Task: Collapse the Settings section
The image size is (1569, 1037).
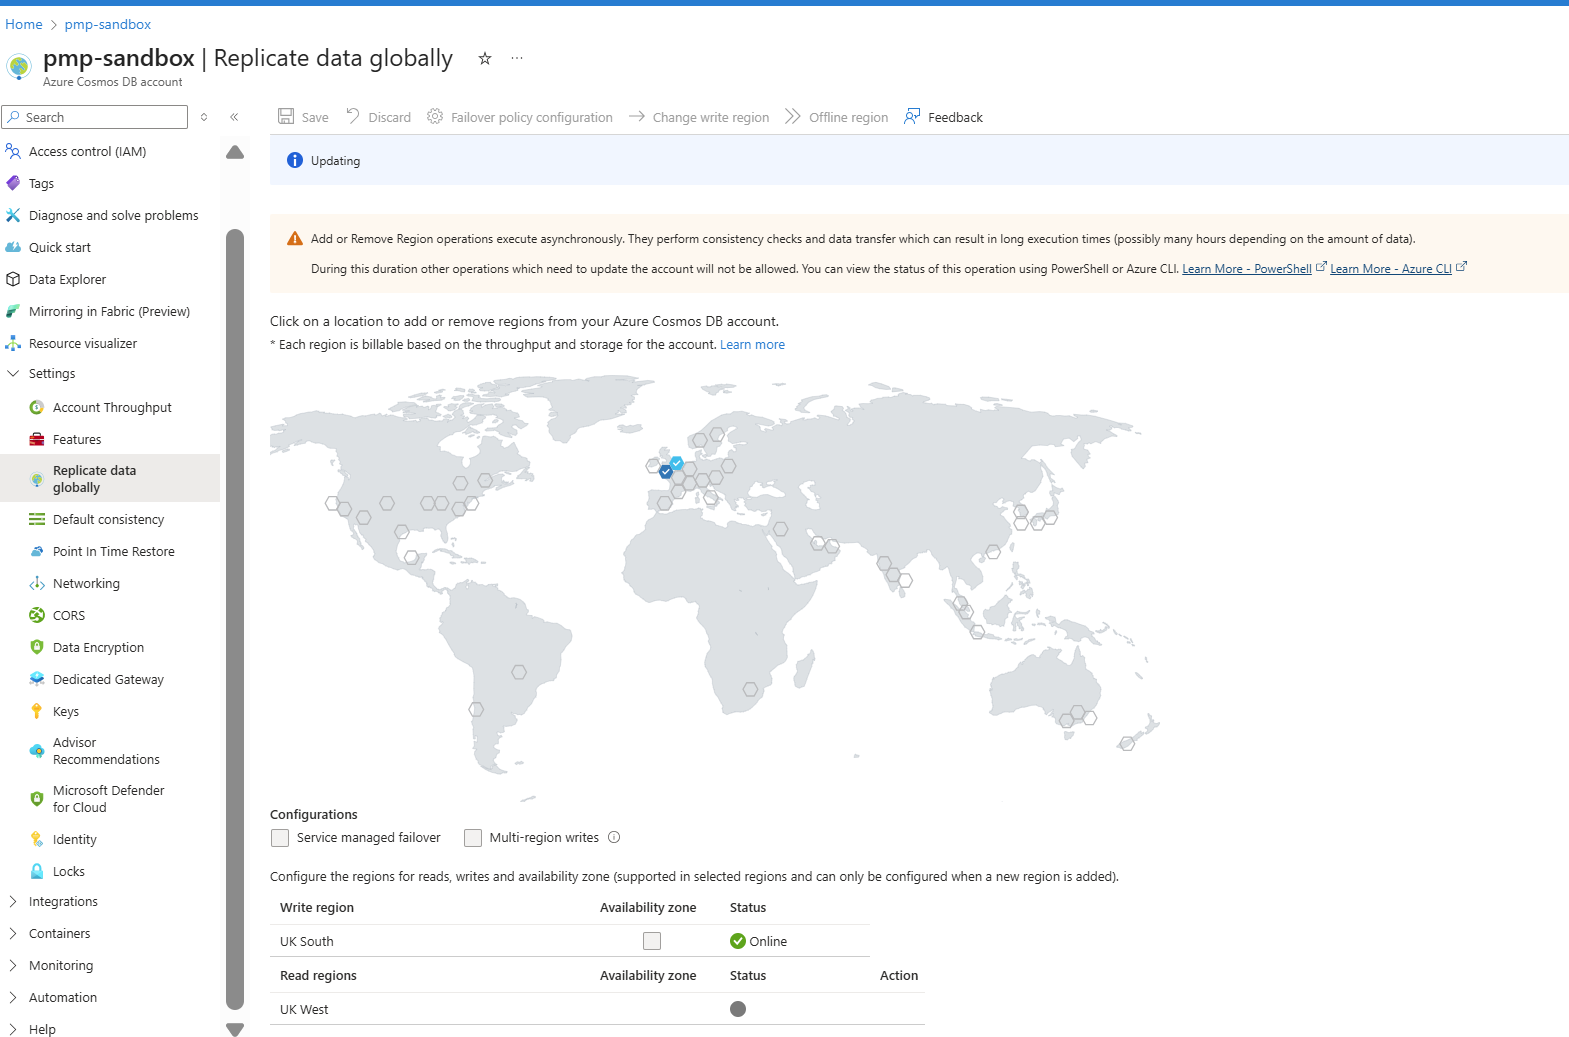Action: 13,373
